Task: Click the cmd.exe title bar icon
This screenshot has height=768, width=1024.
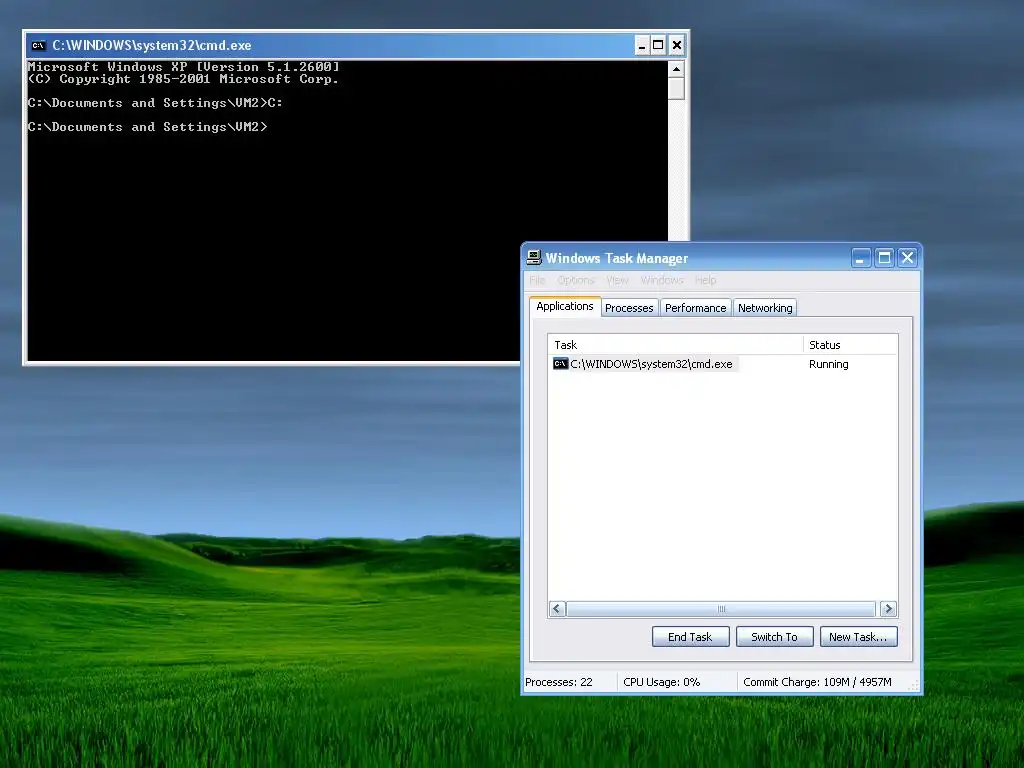Action: coord(39,45)
